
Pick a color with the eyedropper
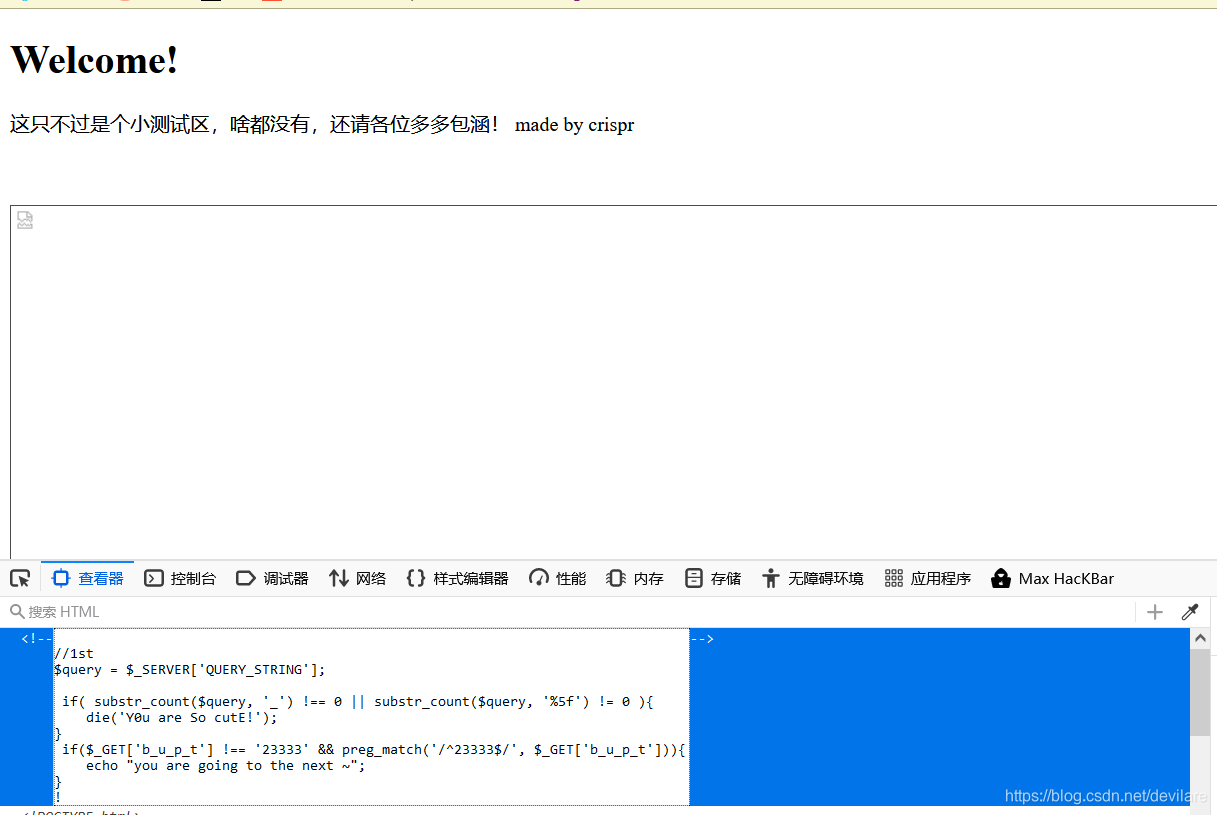click(x=1190, y=612)
